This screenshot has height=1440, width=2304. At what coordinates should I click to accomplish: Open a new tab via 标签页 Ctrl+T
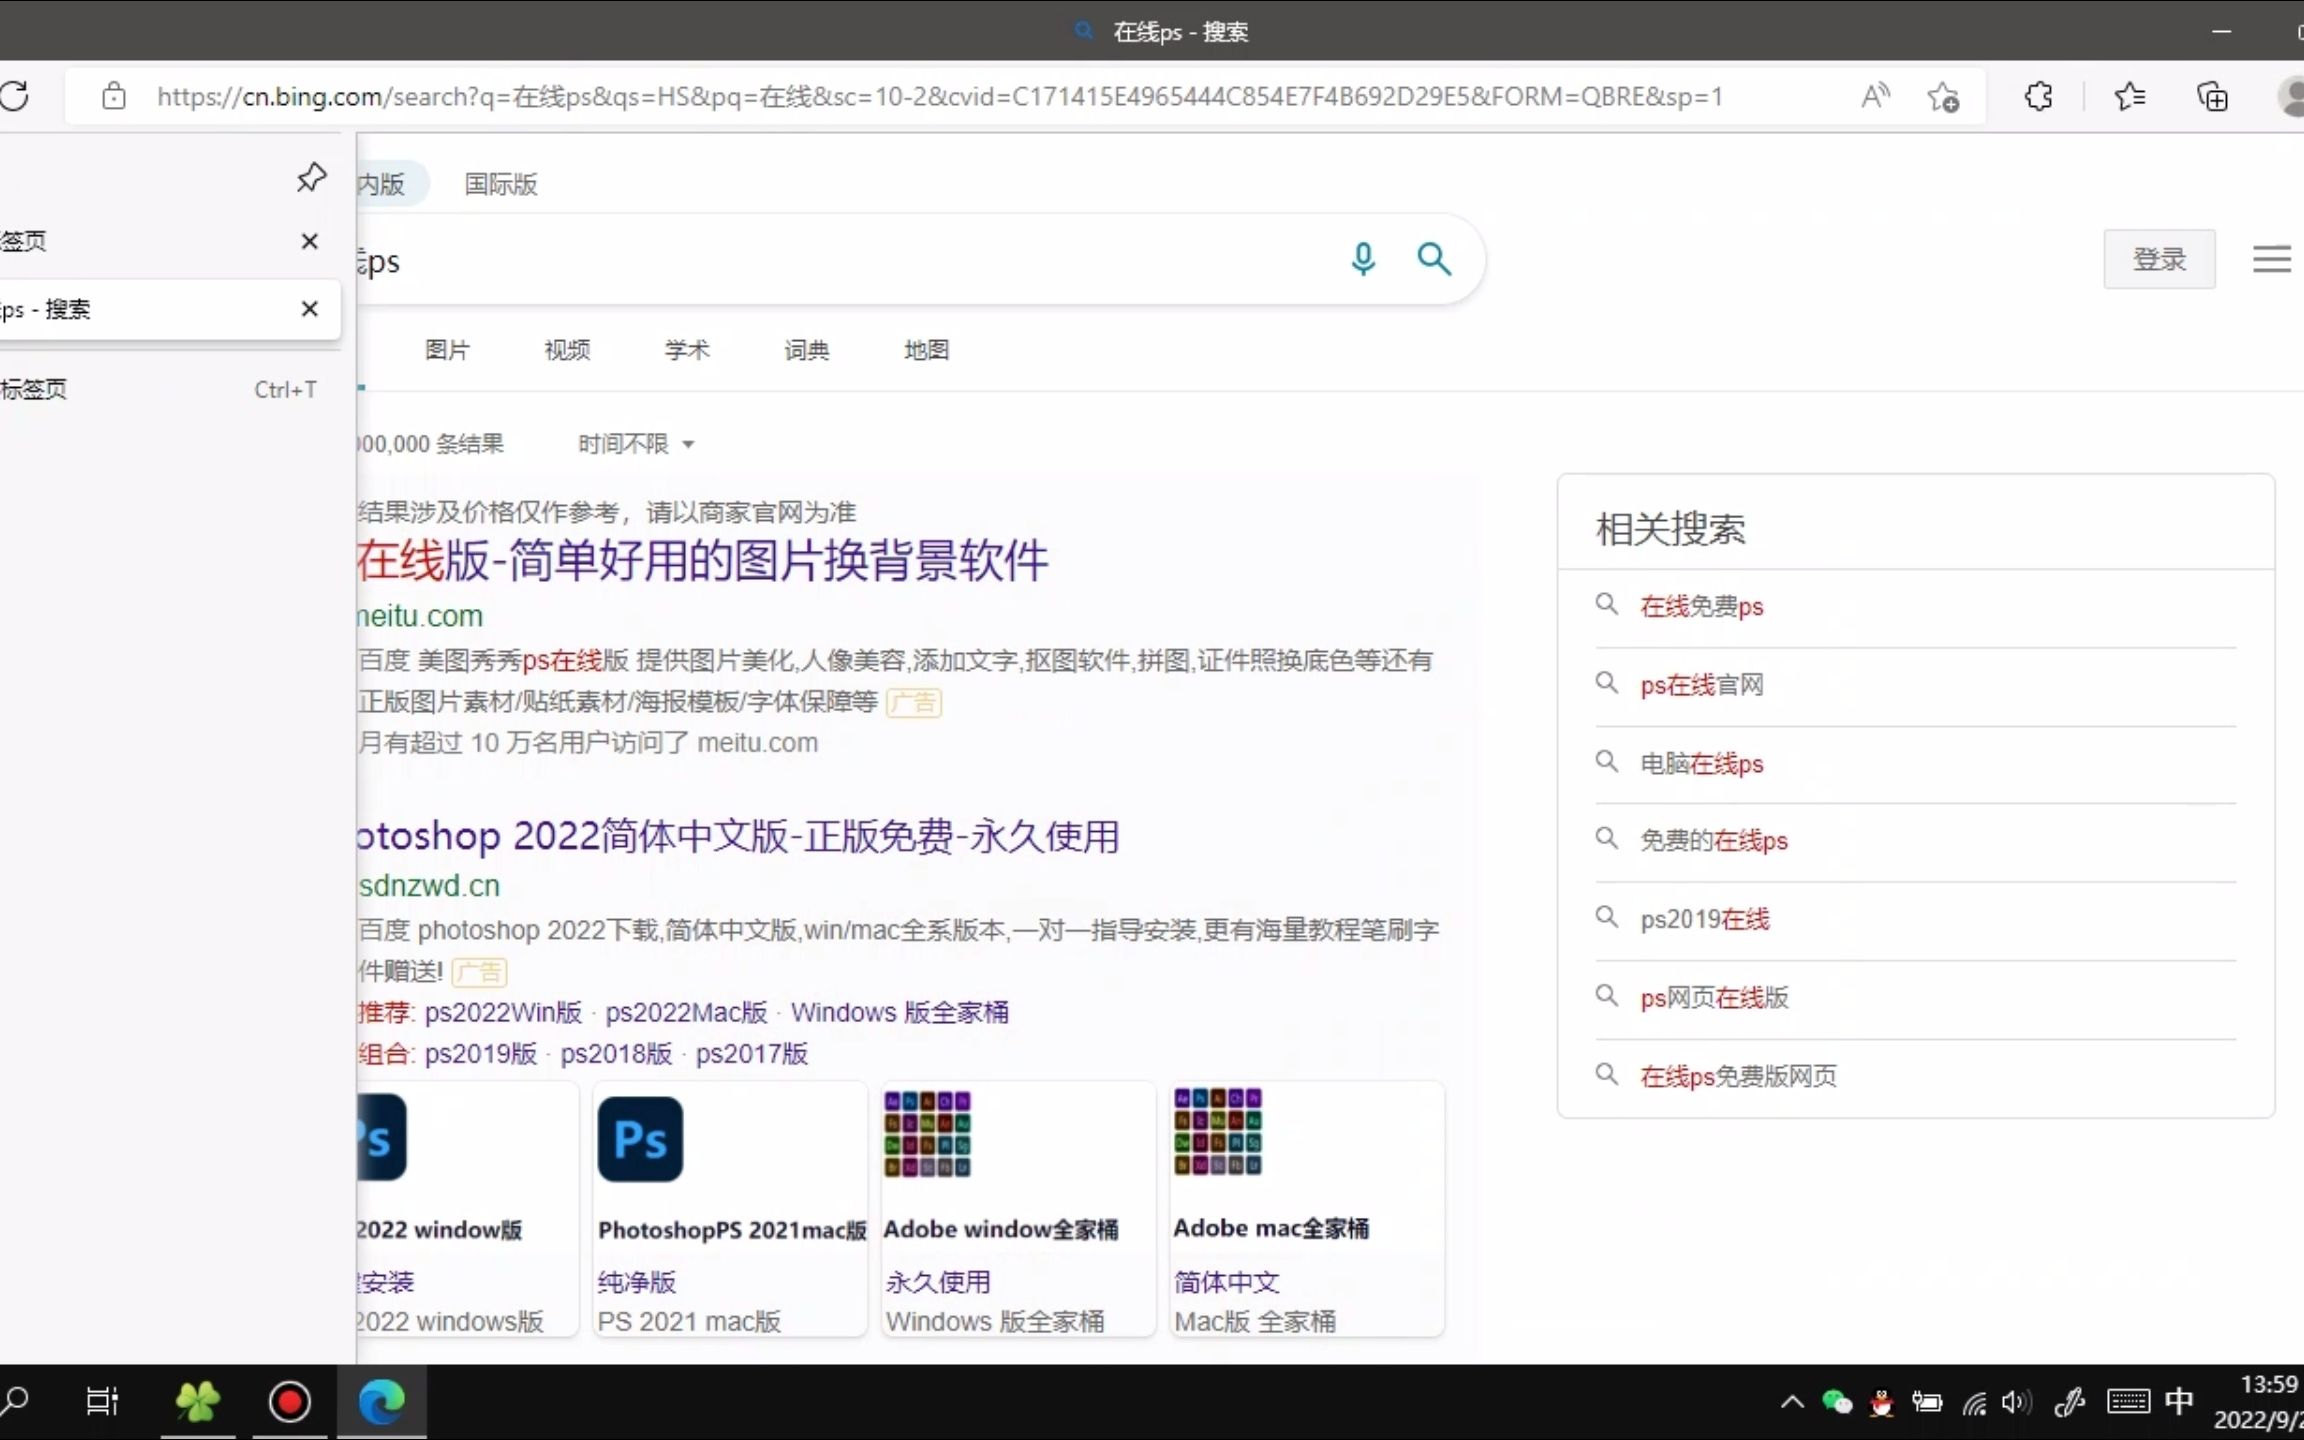pos(168,389)
